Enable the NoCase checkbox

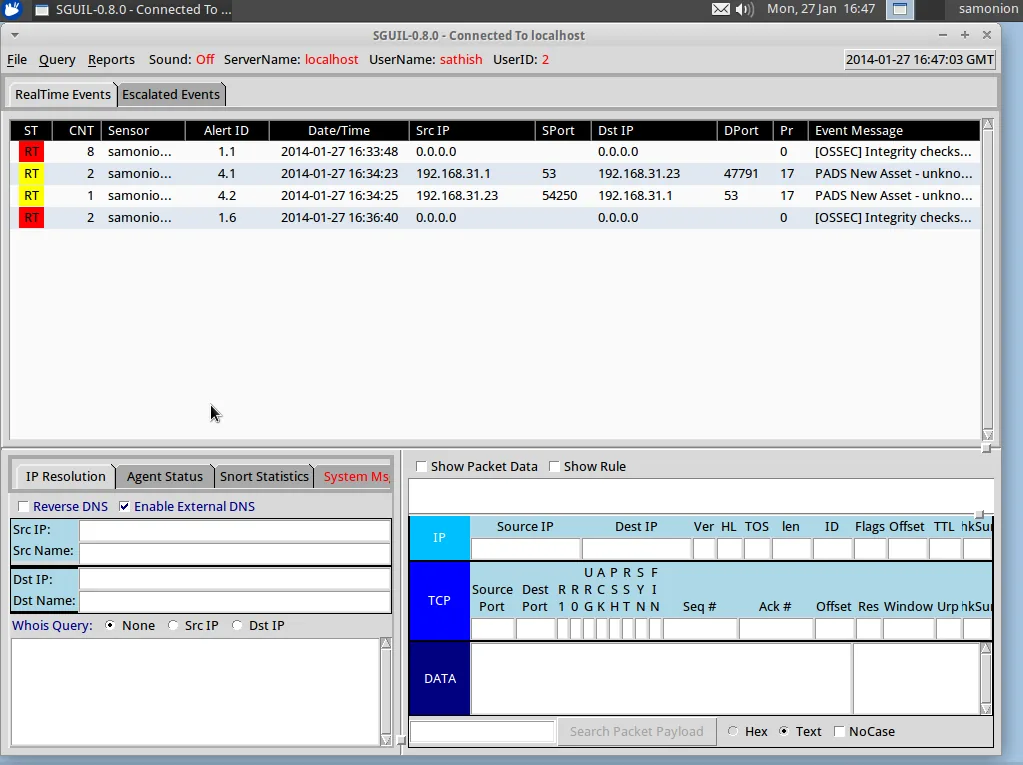(839, 732)
